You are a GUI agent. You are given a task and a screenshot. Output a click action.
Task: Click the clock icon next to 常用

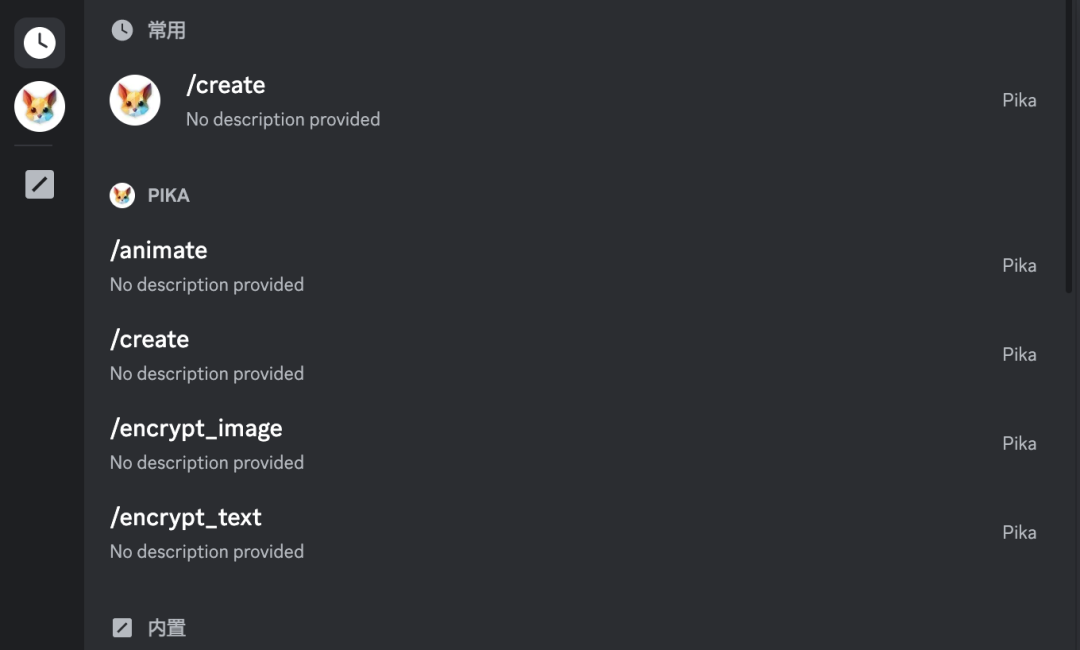pos(122,30)
